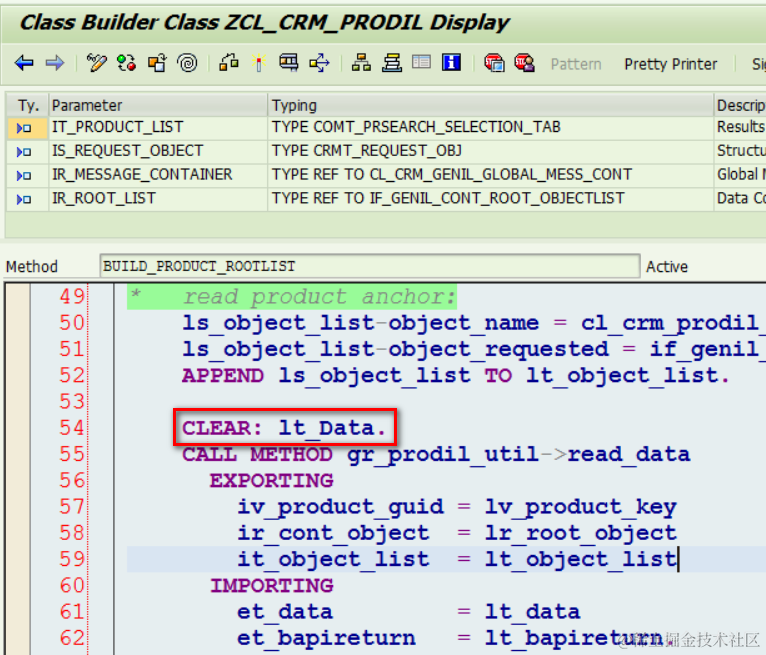Click the Parameter column header

[x=158, y=105]
